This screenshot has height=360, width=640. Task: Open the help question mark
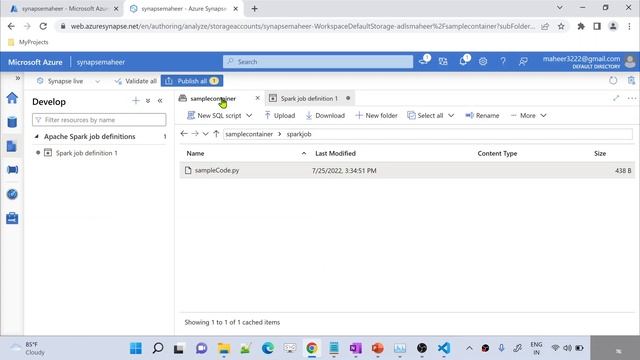[503, 62]
